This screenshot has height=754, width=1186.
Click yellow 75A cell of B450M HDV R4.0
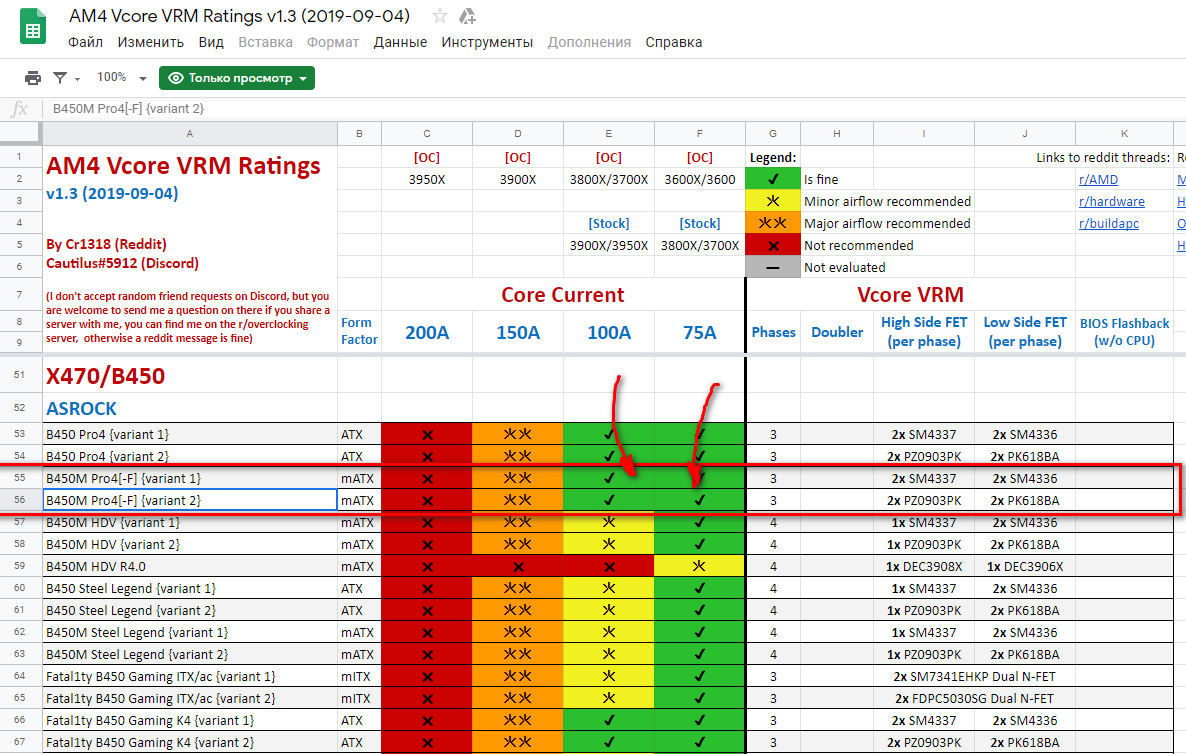(x=700, y=566)
